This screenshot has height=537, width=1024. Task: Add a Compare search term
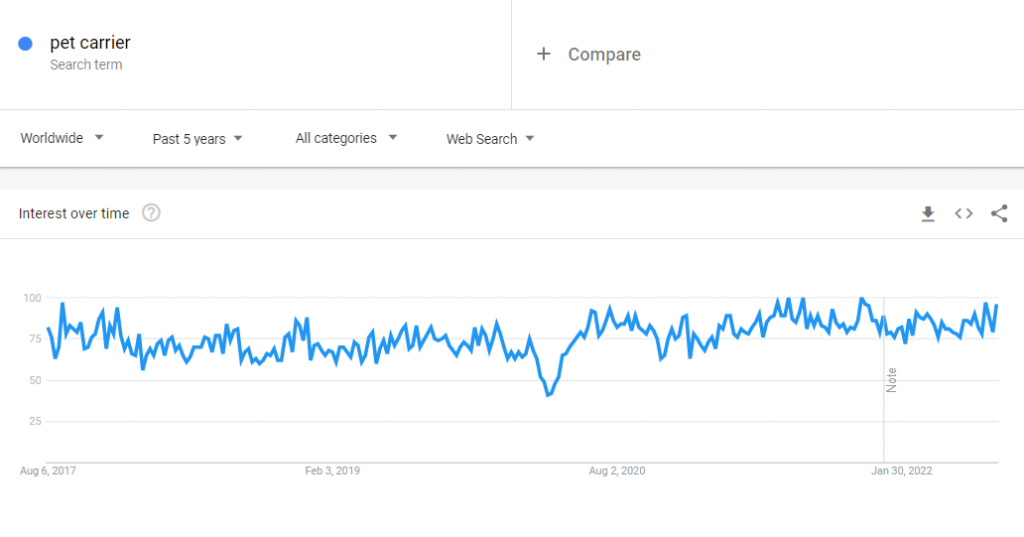click(x=604, y=54)
